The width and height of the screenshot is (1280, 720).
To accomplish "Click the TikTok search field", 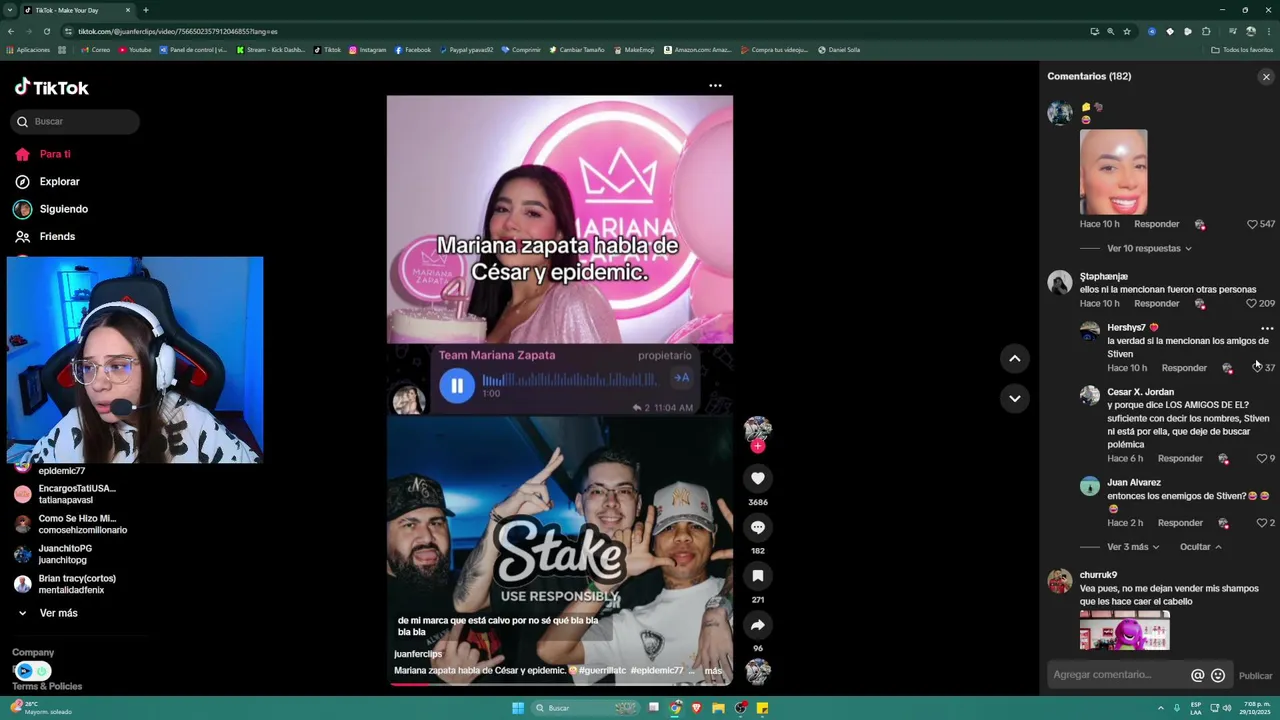I will click(75, 121).
